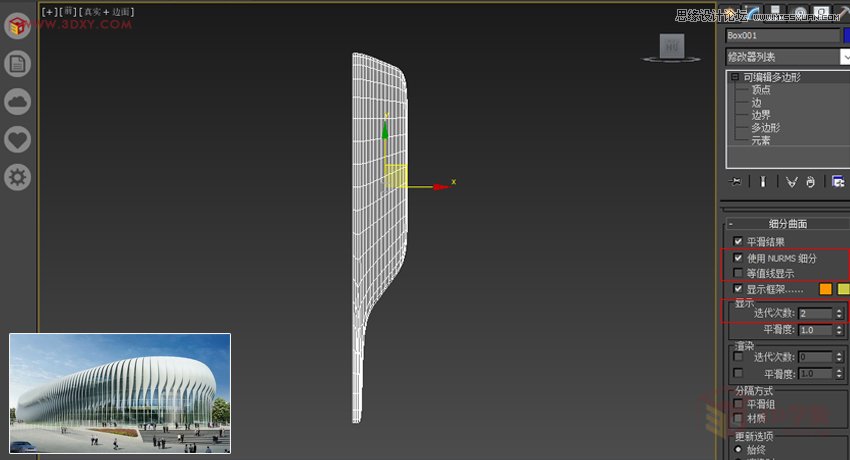Screen dimensions: 850x460
Task: Click the Box001 object name field
Action: [782, 35]
